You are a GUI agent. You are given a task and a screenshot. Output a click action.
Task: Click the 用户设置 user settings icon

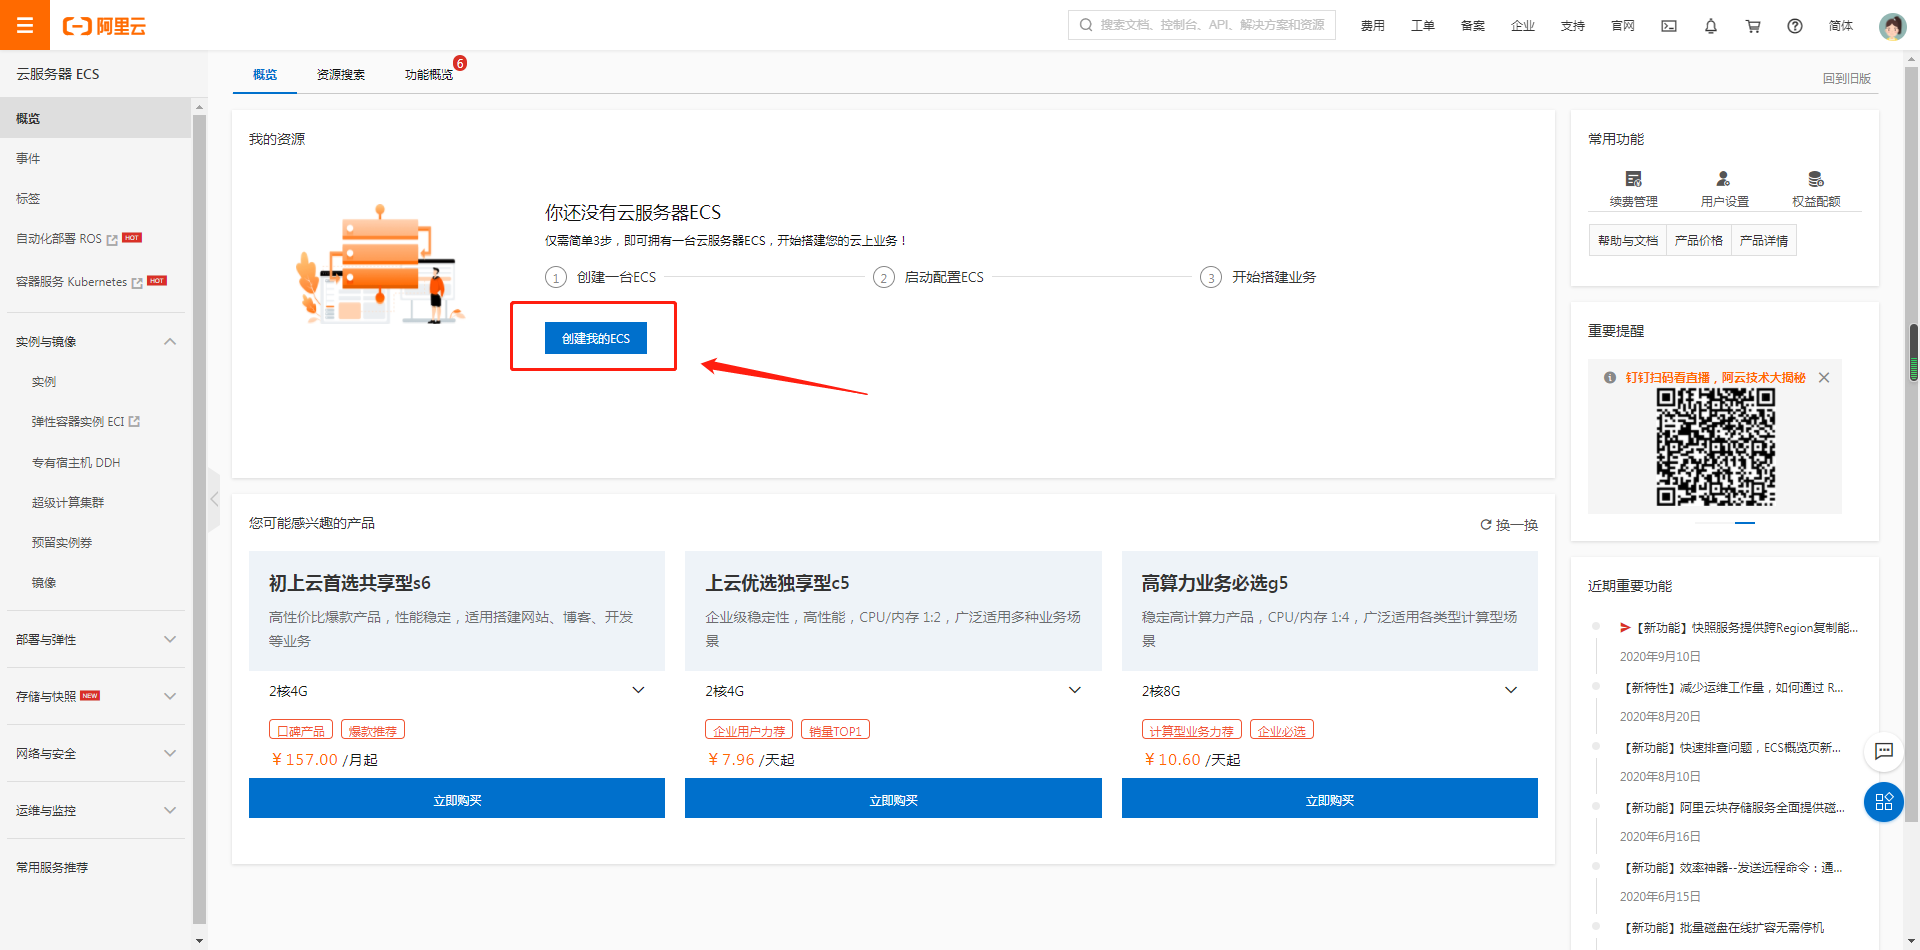point(1724,179)
